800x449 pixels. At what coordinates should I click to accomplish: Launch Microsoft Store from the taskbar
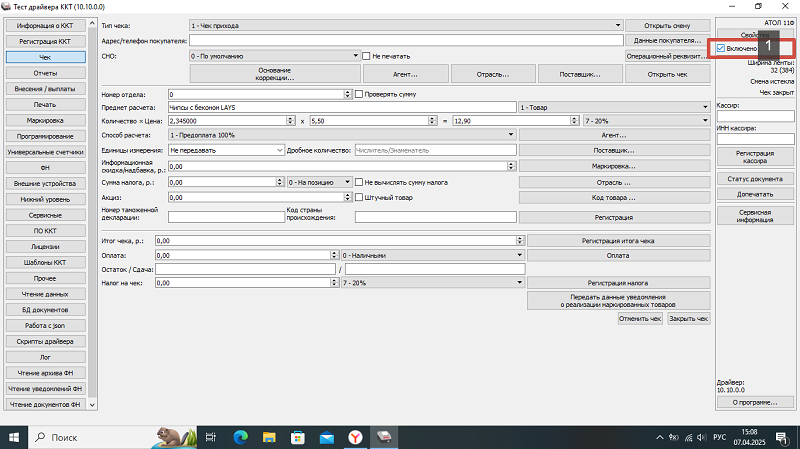click(298, 437)
